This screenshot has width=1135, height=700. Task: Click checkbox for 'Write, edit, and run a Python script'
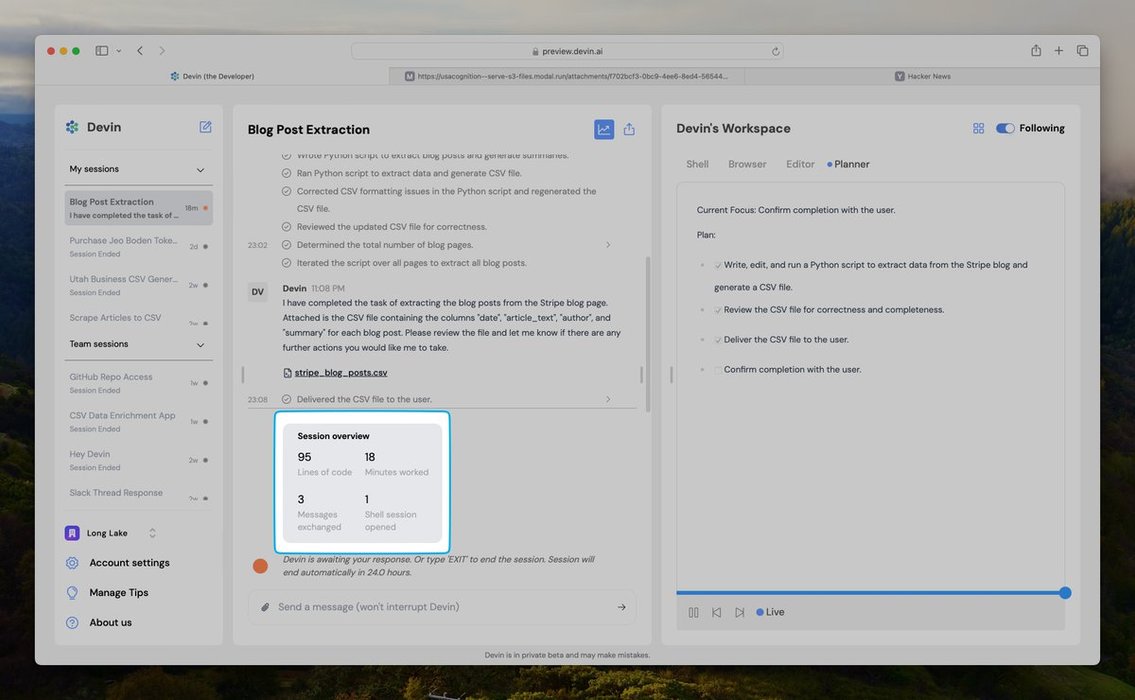[718, 266]
